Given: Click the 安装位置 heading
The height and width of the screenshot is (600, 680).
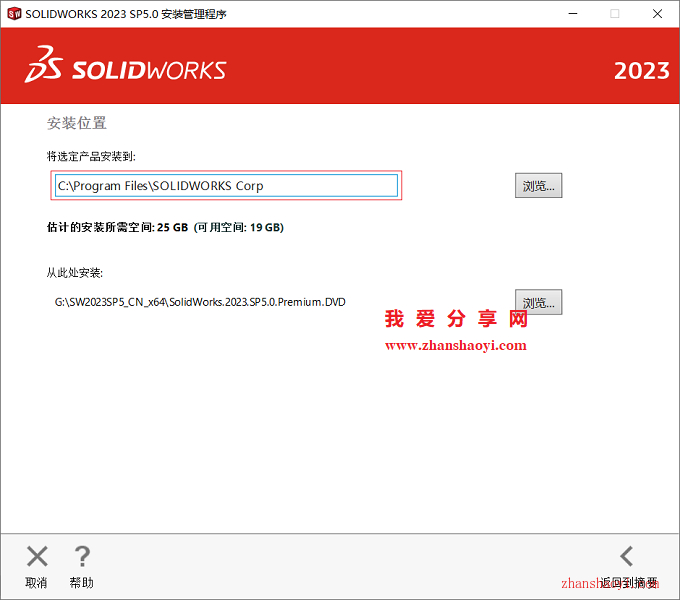Looking at the screenshot, I should coord(77,123).
